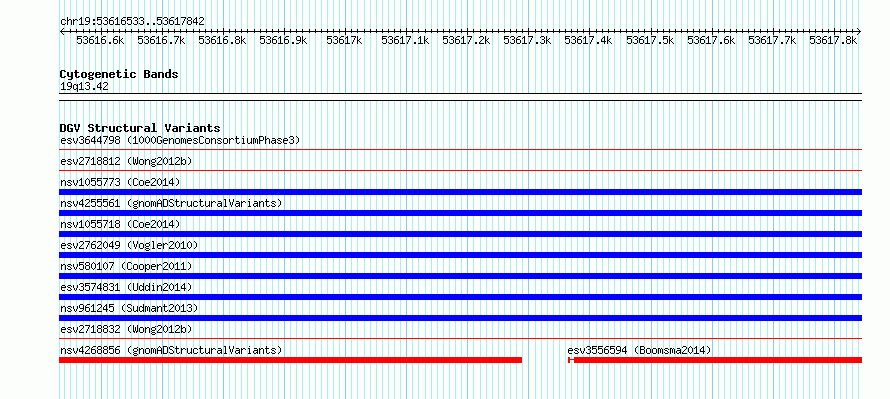The width and height of the screenshot is (890, 399).
Task: Click the 53616.8k ruler tick label
Action: [x=222, y=40]
